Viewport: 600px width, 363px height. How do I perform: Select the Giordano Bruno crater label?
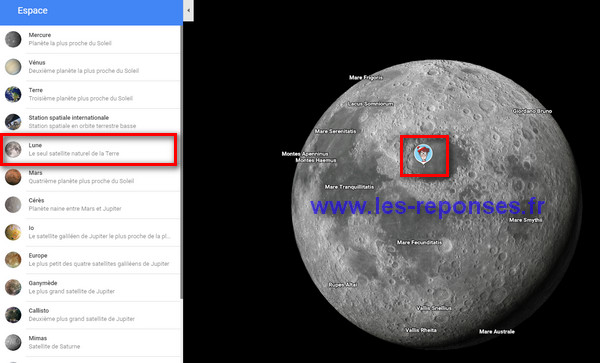(x=532, y=111)
